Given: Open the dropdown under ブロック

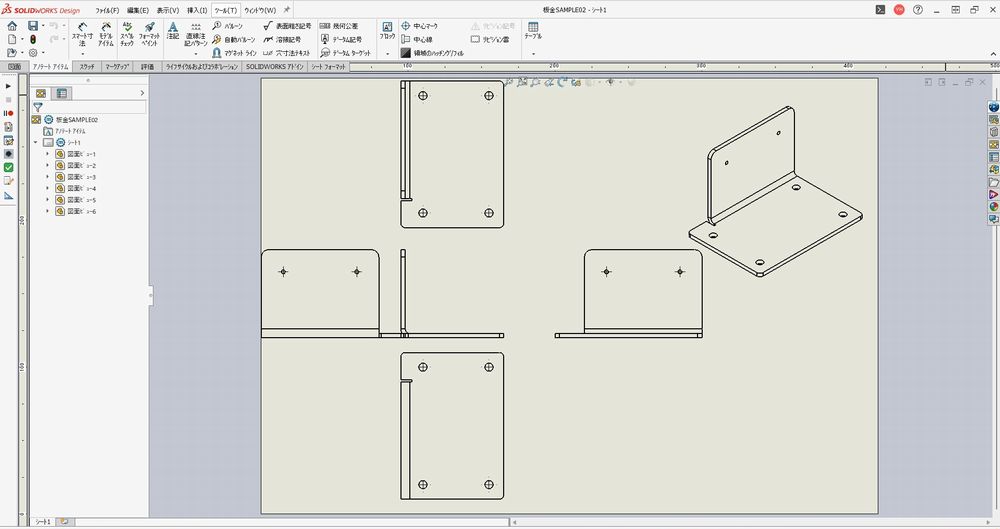Looking at the screenshot, I should tap(387, 54).
